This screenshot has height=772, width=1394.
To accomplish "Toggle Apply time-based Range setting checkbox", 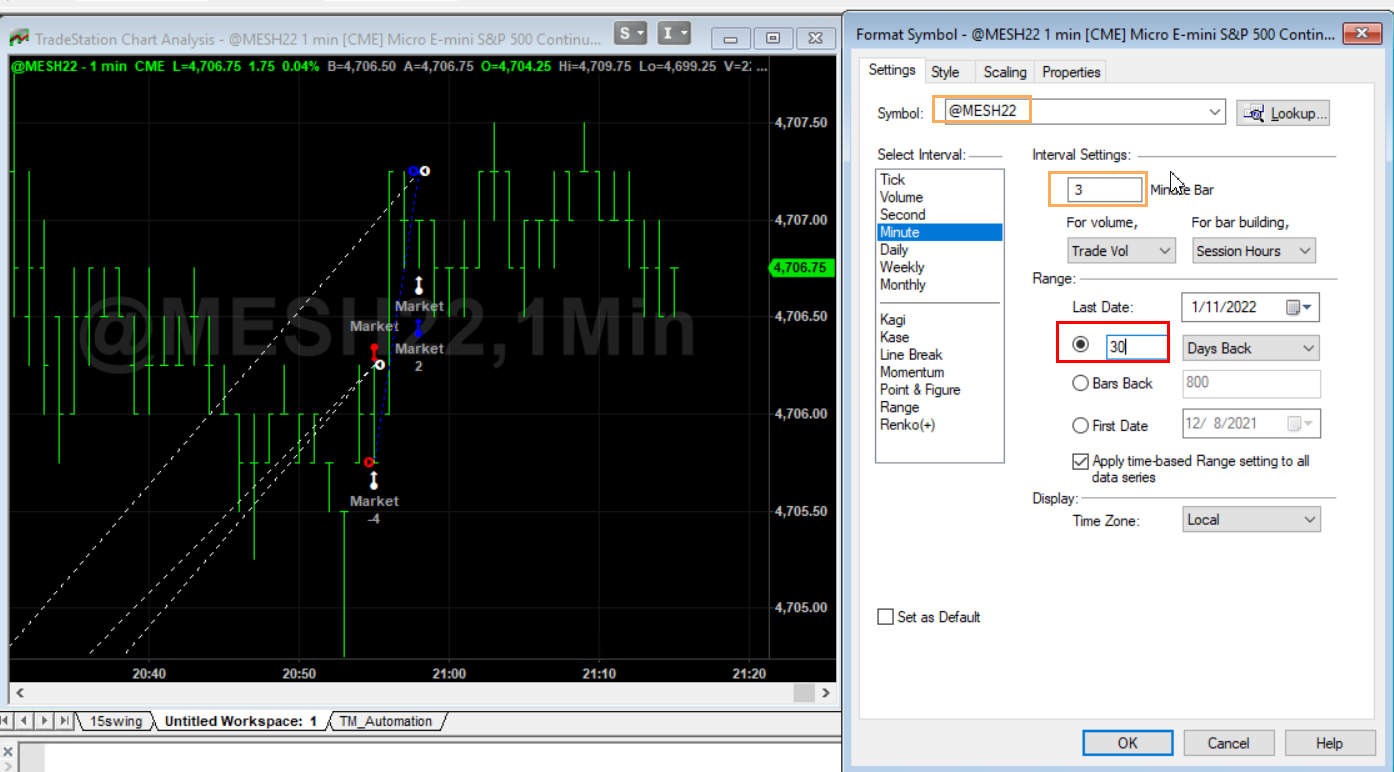I will tap(1080, 462).
